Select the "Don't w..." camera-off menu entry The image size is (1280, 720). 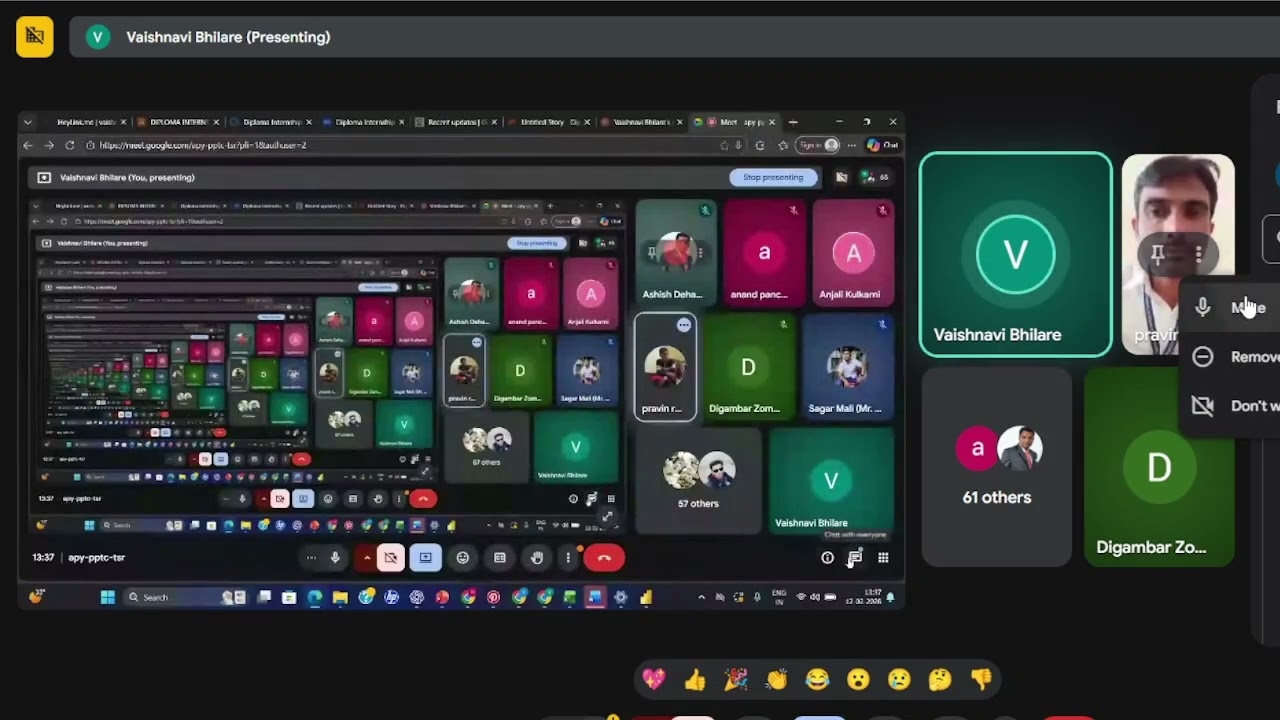(1232, 406)
